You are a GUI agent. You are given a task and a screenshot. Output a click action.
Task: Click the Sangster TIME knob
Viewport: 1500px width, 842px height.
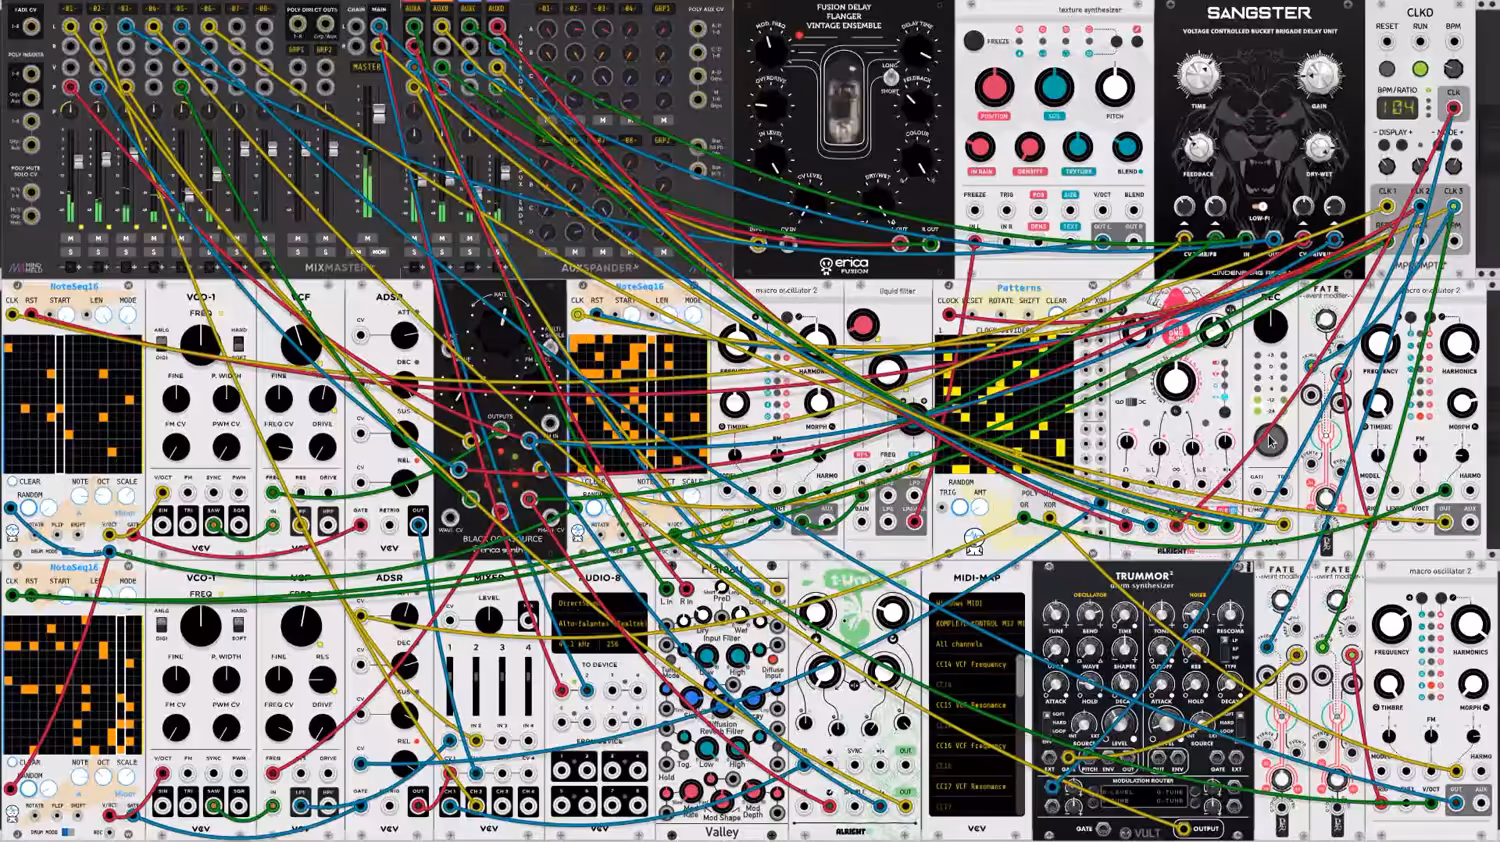click(x=1198, y=74)
